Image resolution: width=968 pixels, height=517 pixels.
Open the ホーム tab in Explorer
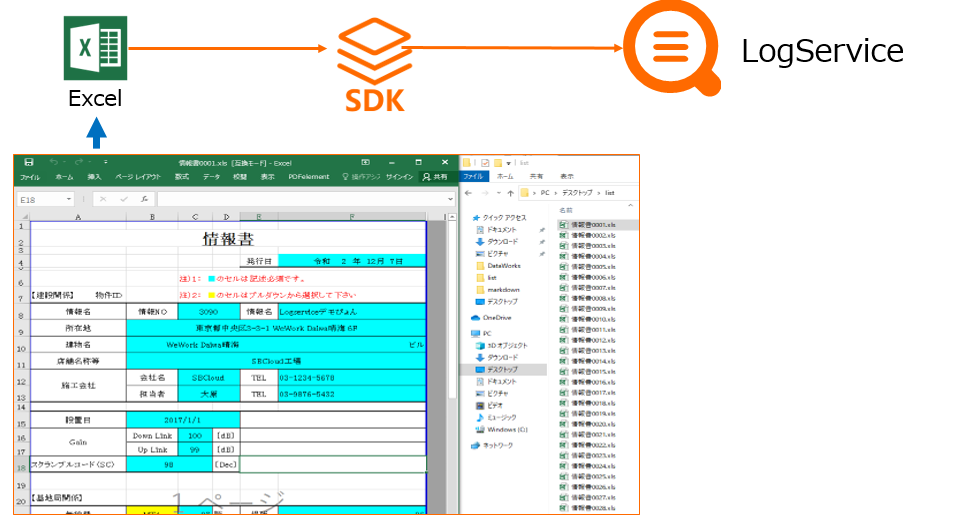point(505,177)
